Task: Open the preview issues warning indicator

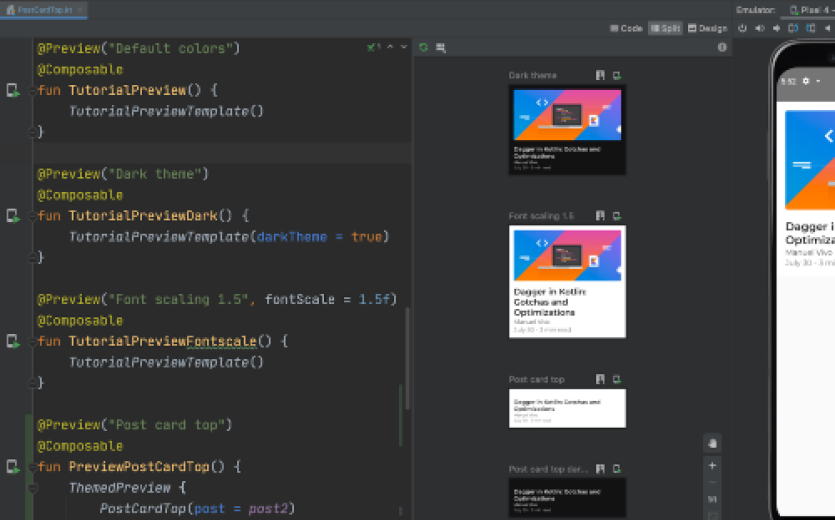Action: pyautogui.click(x=722, y=47)
